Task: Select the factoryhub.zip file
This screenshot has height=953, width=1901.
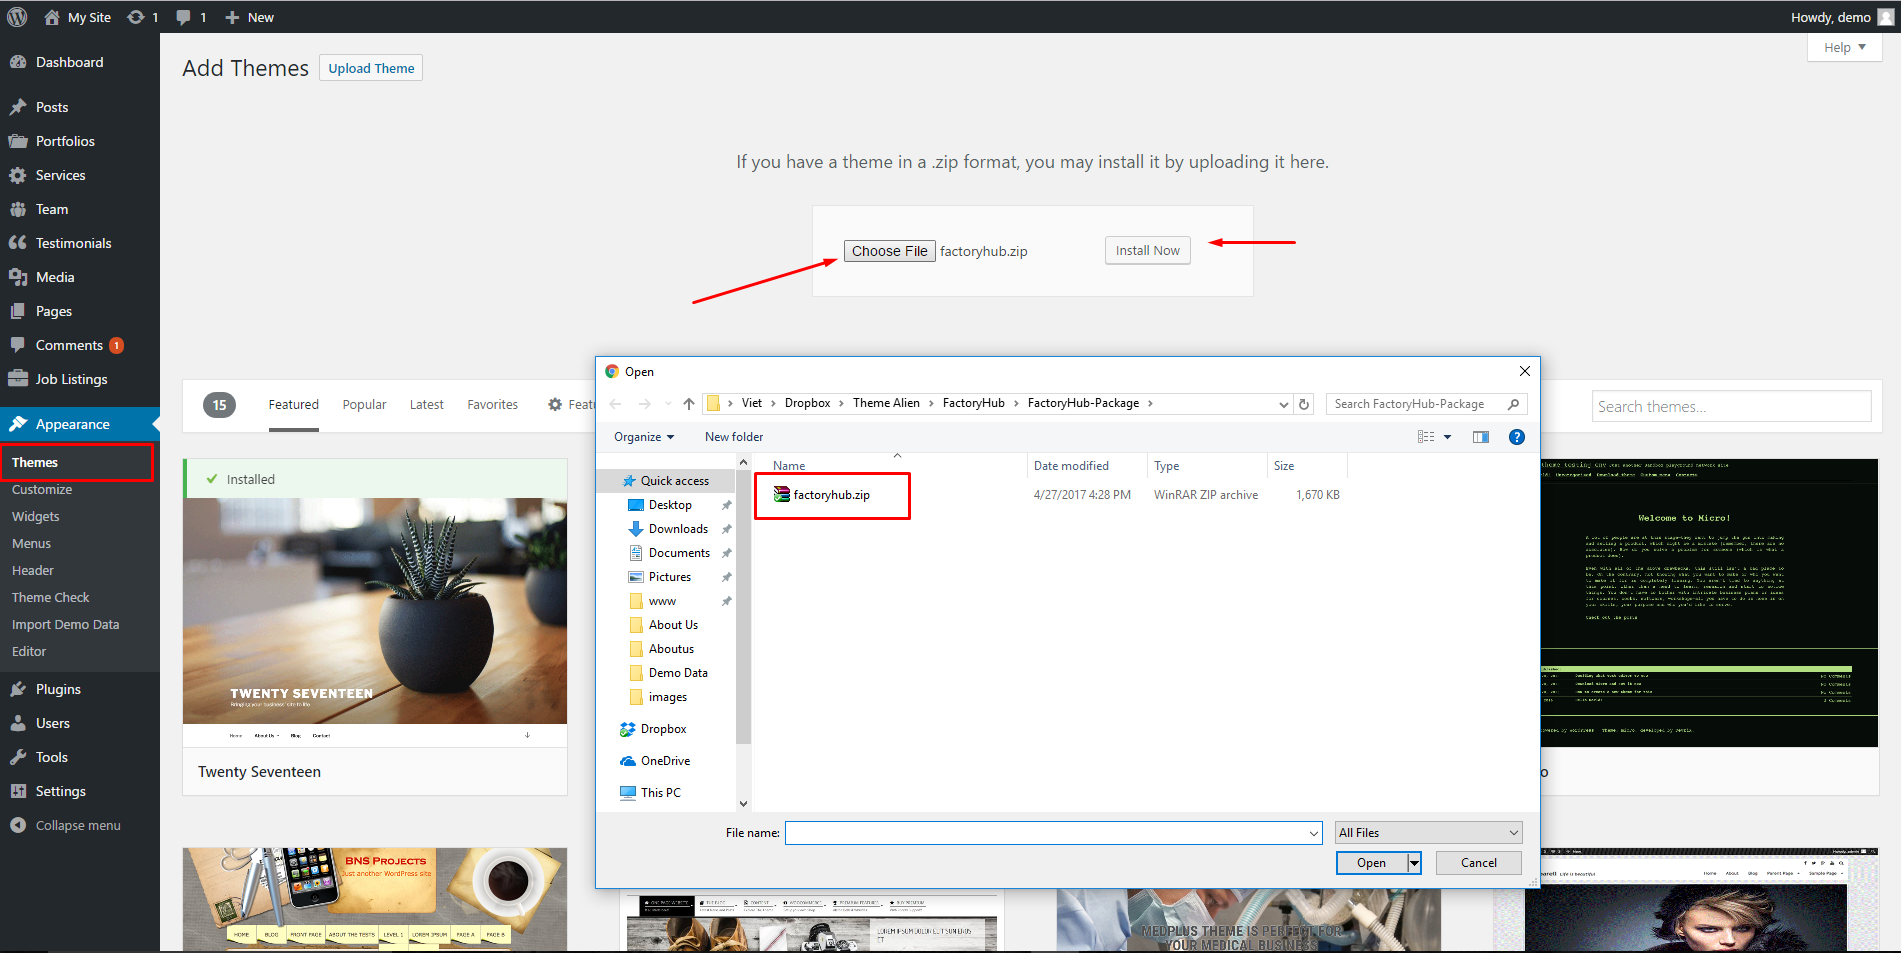Action: (x=830, y=495)
